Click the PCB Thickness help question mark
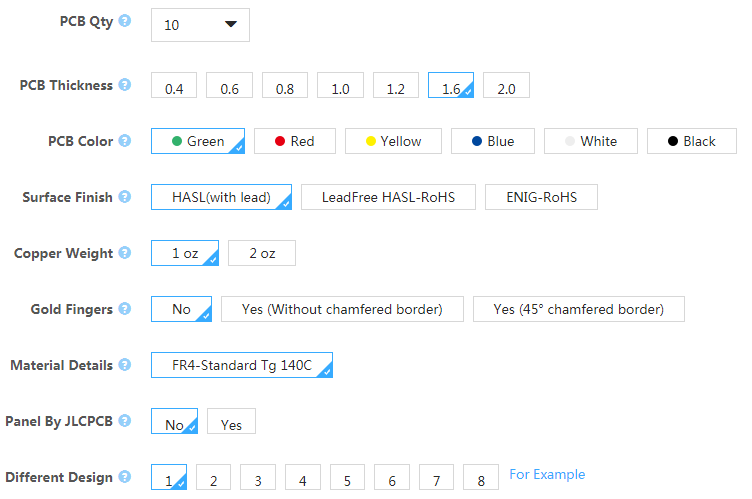This screenshot has height=499, width=752. pyautogui.click(x=125, y=85)
